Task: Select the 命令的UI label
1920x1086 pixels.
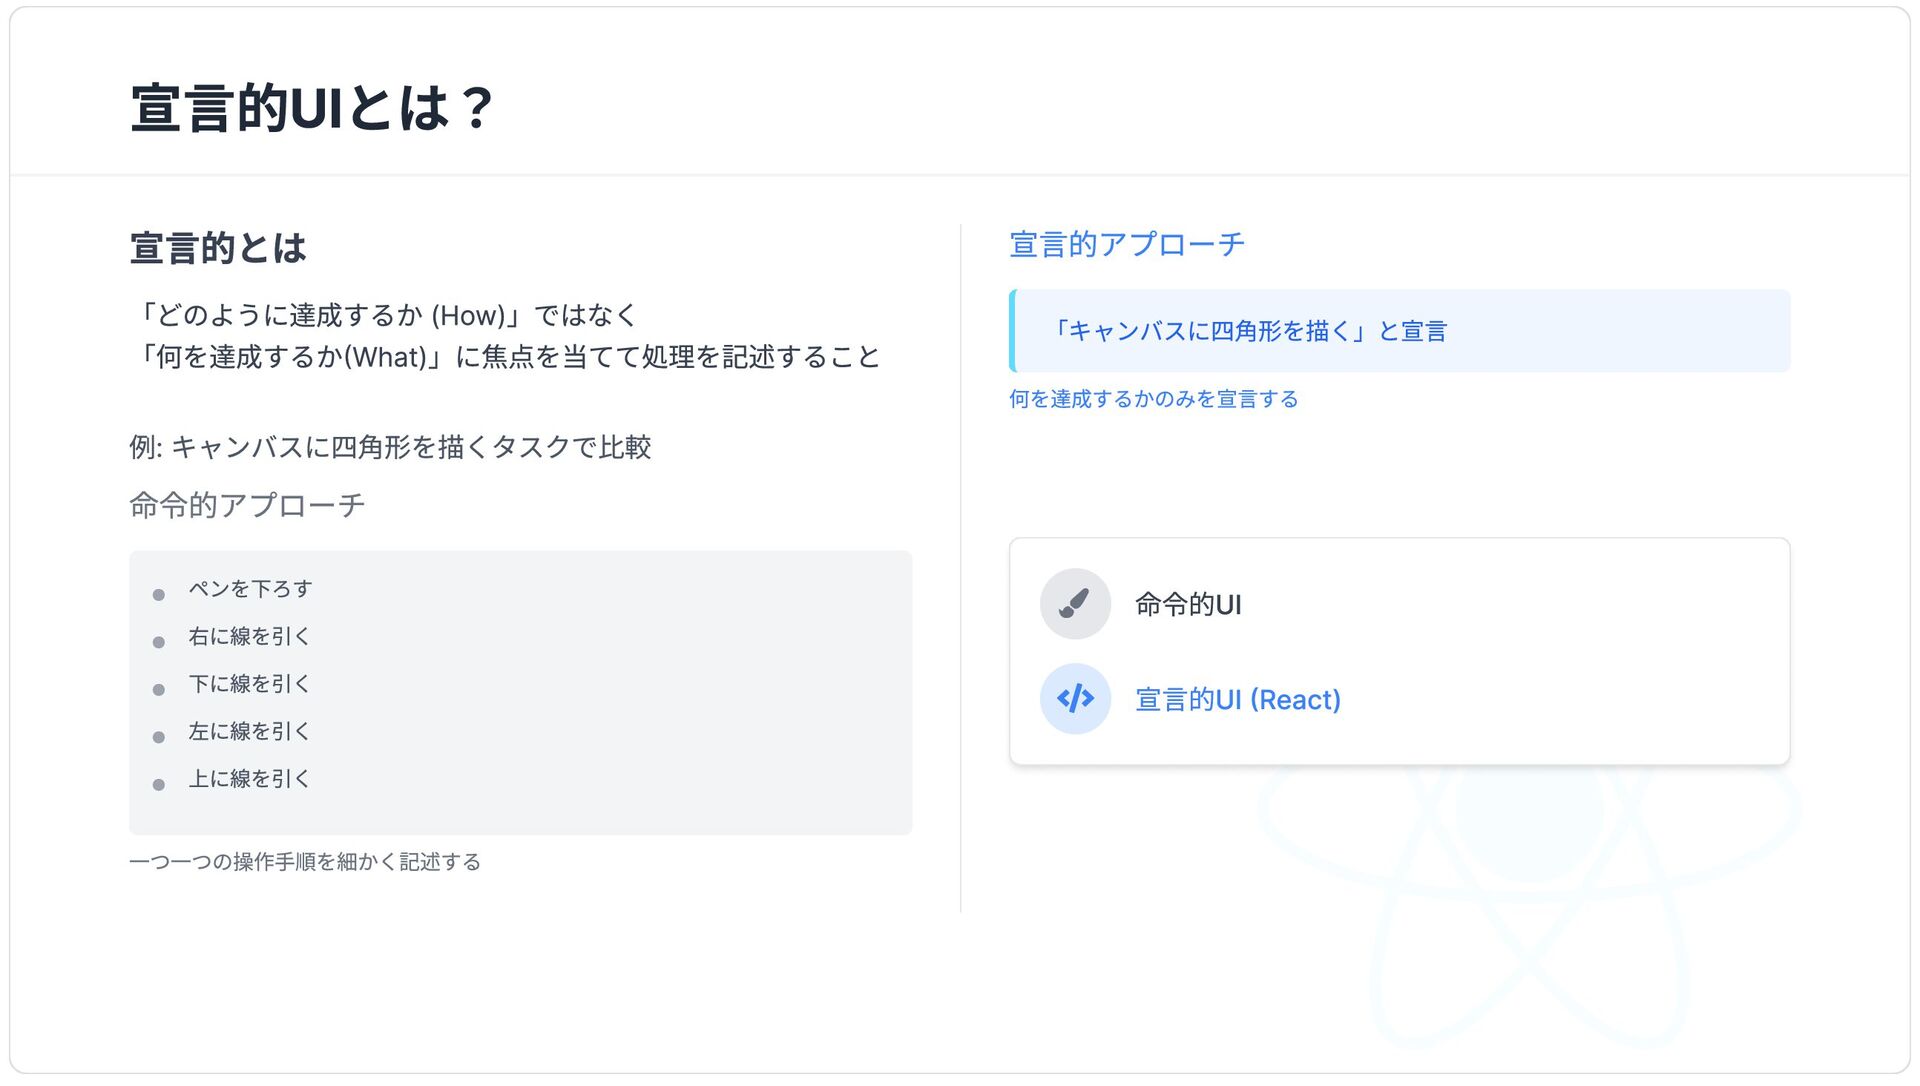Action: click(1188, 605)
